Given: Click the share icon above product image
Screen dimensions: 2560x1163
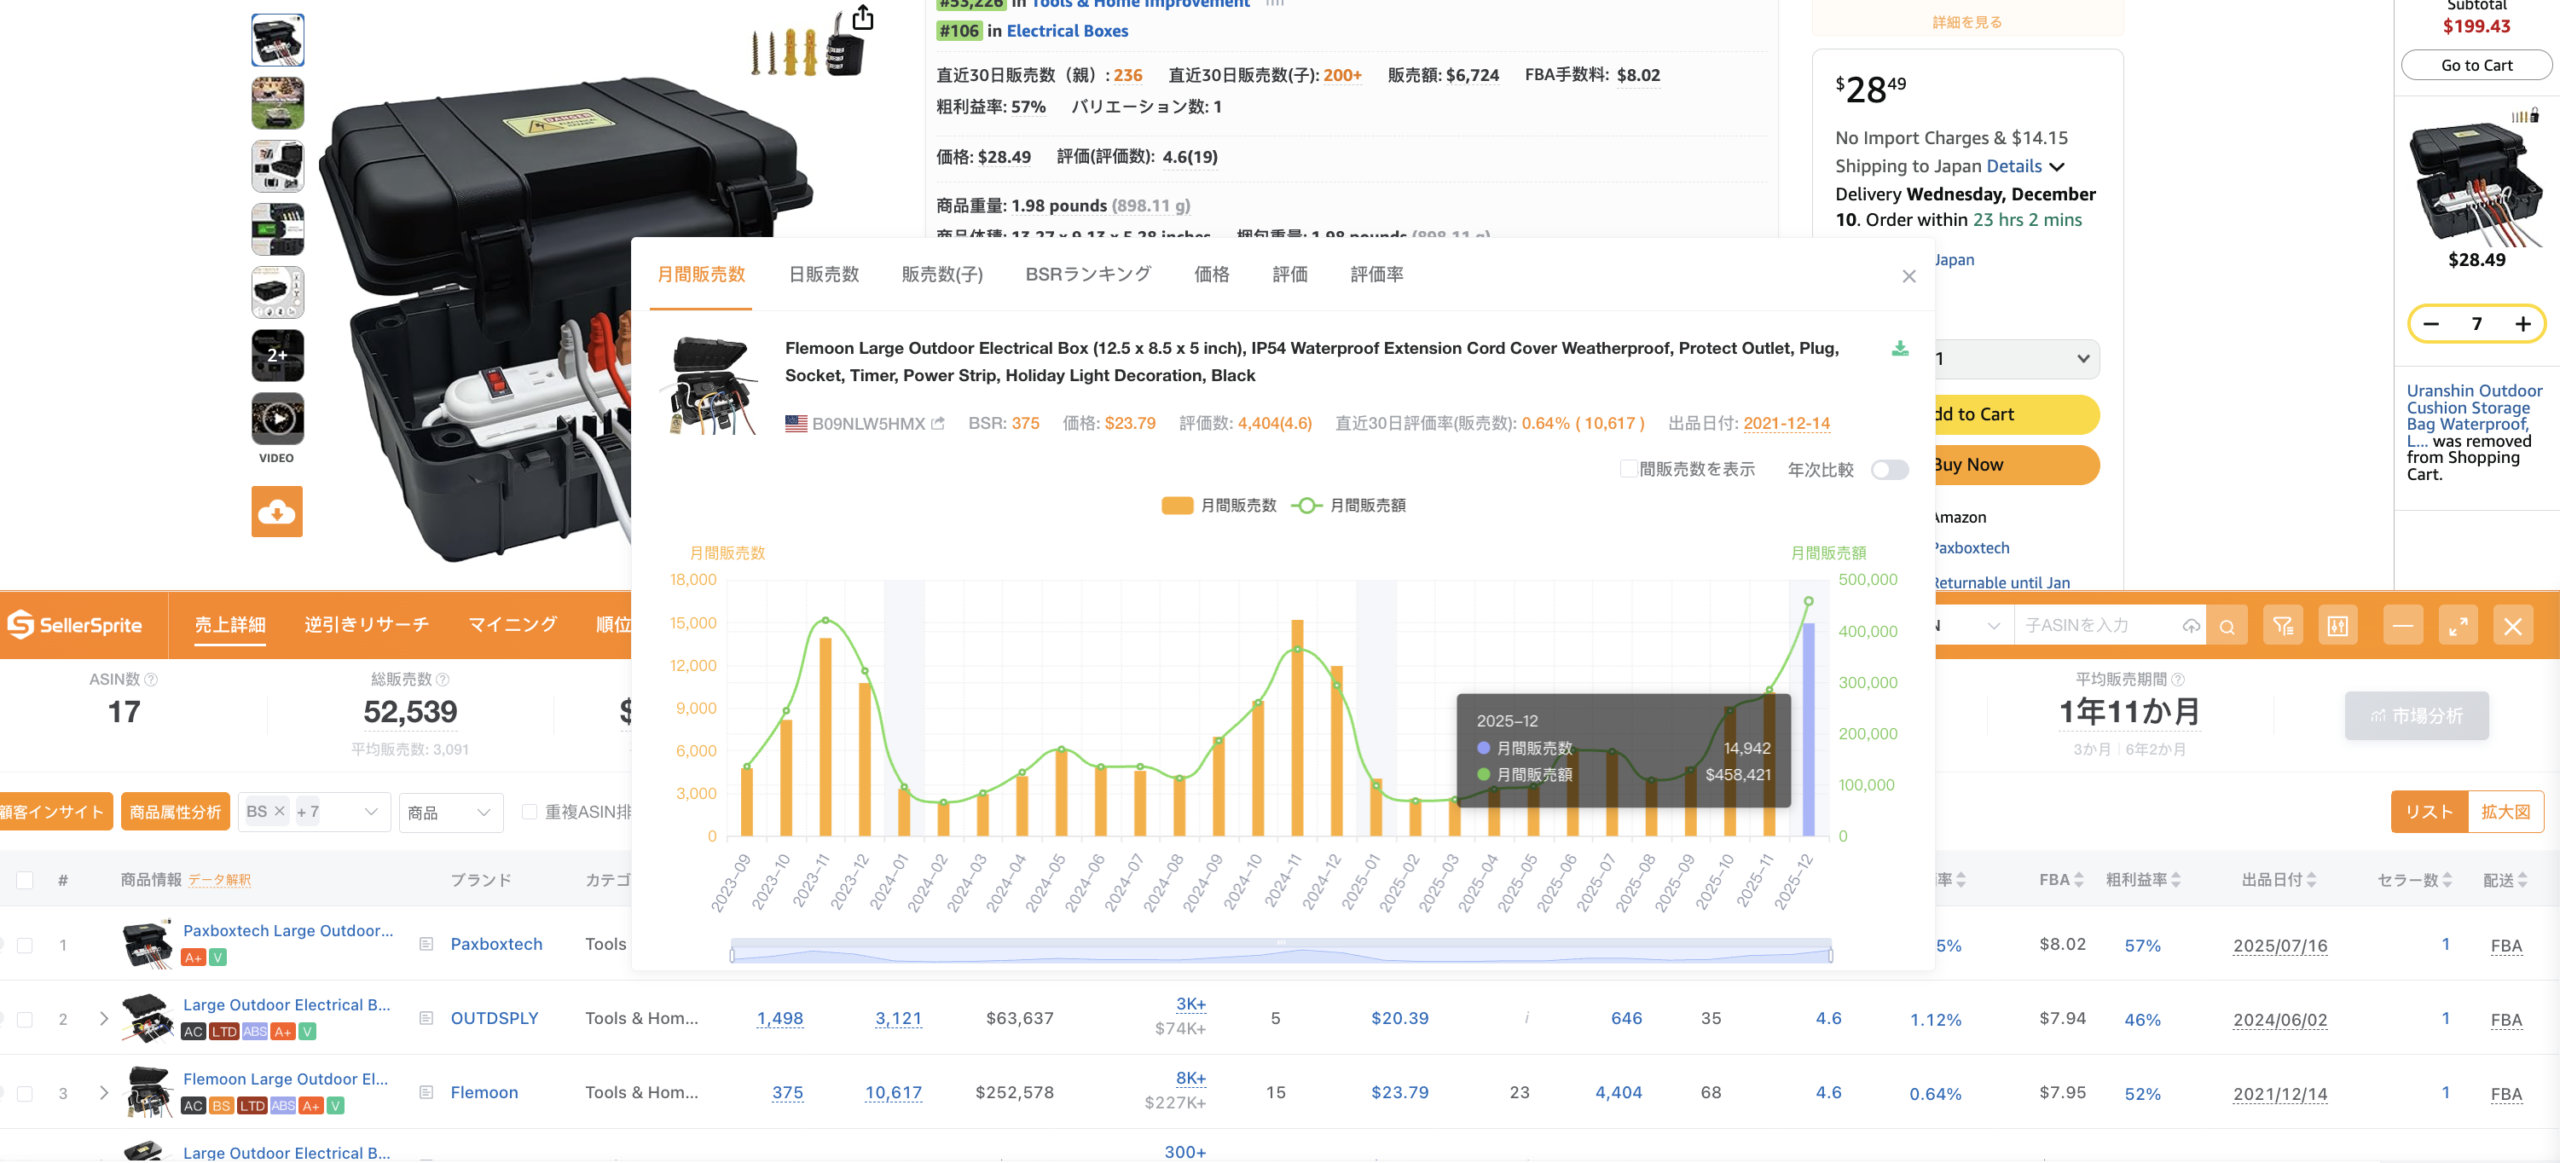Looking at the screenshot, I should coord(863,18).
